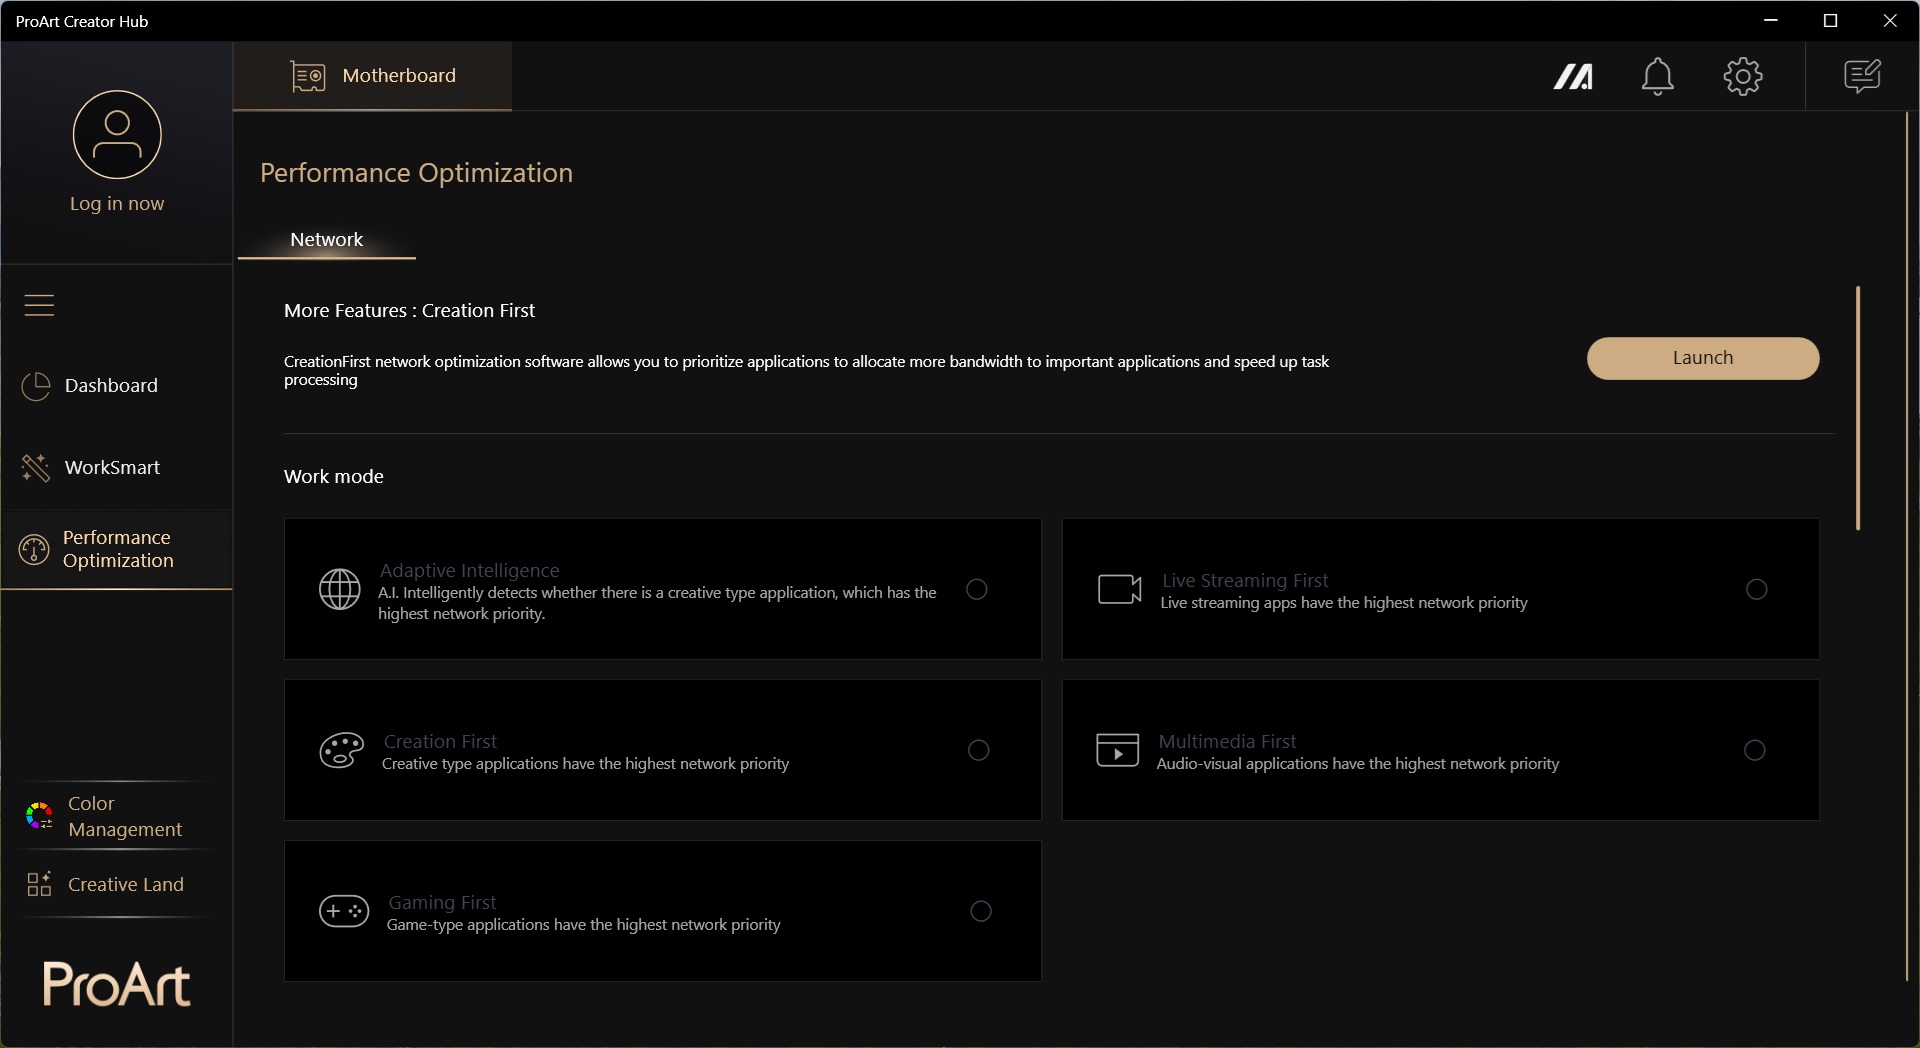The width and height of the screenshot is (1920, 1048).
Task: Switch to the Motherboard device tab
Action: click(x=373, y=76)
